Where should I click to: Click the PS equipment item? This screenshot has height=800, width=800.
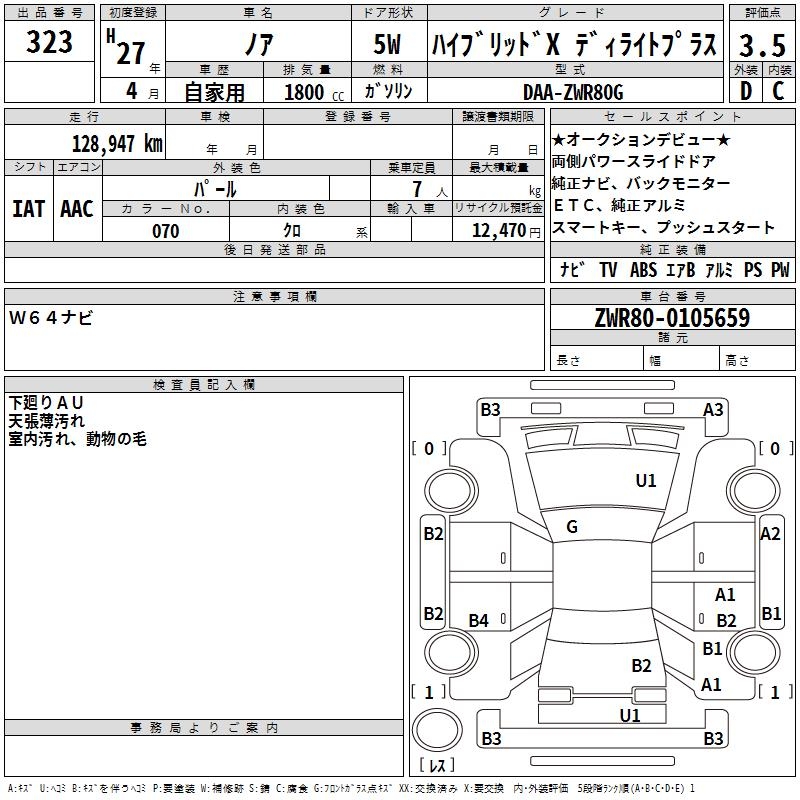coord(753,269)
